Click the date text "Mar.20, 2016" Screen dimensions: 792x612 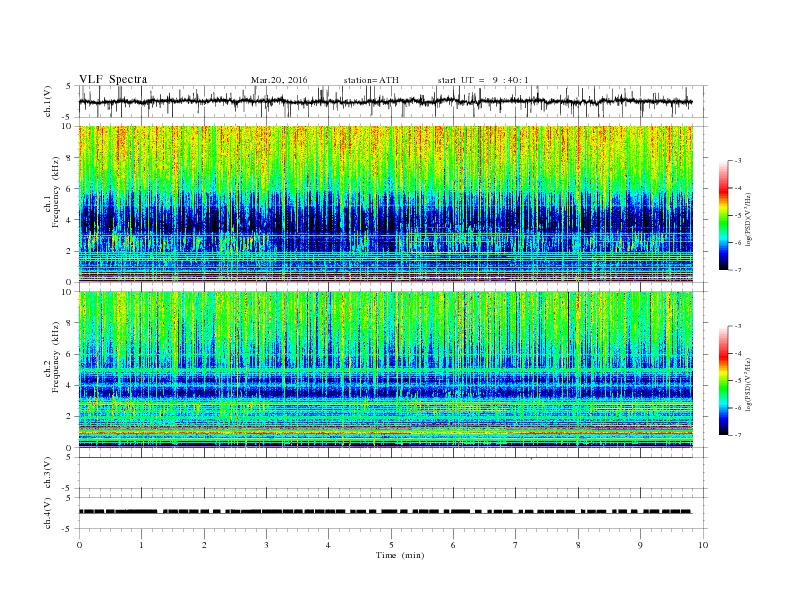[279, 80]
